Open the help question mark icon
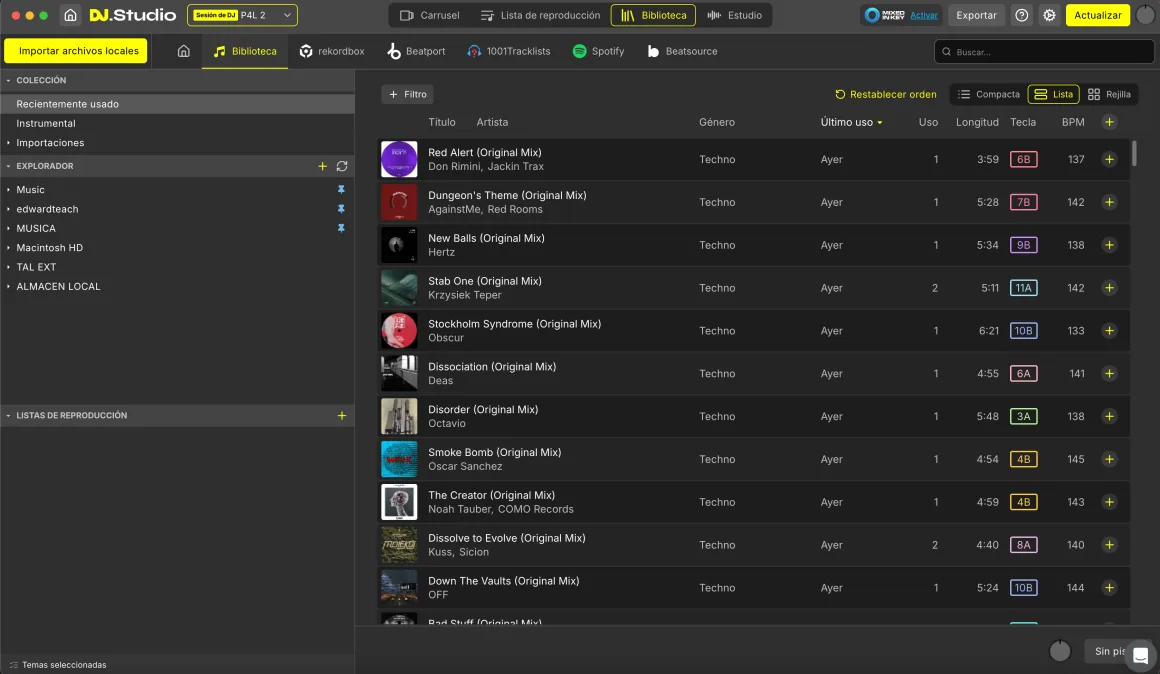The image size is (1160, 674). coord(1022,15)
